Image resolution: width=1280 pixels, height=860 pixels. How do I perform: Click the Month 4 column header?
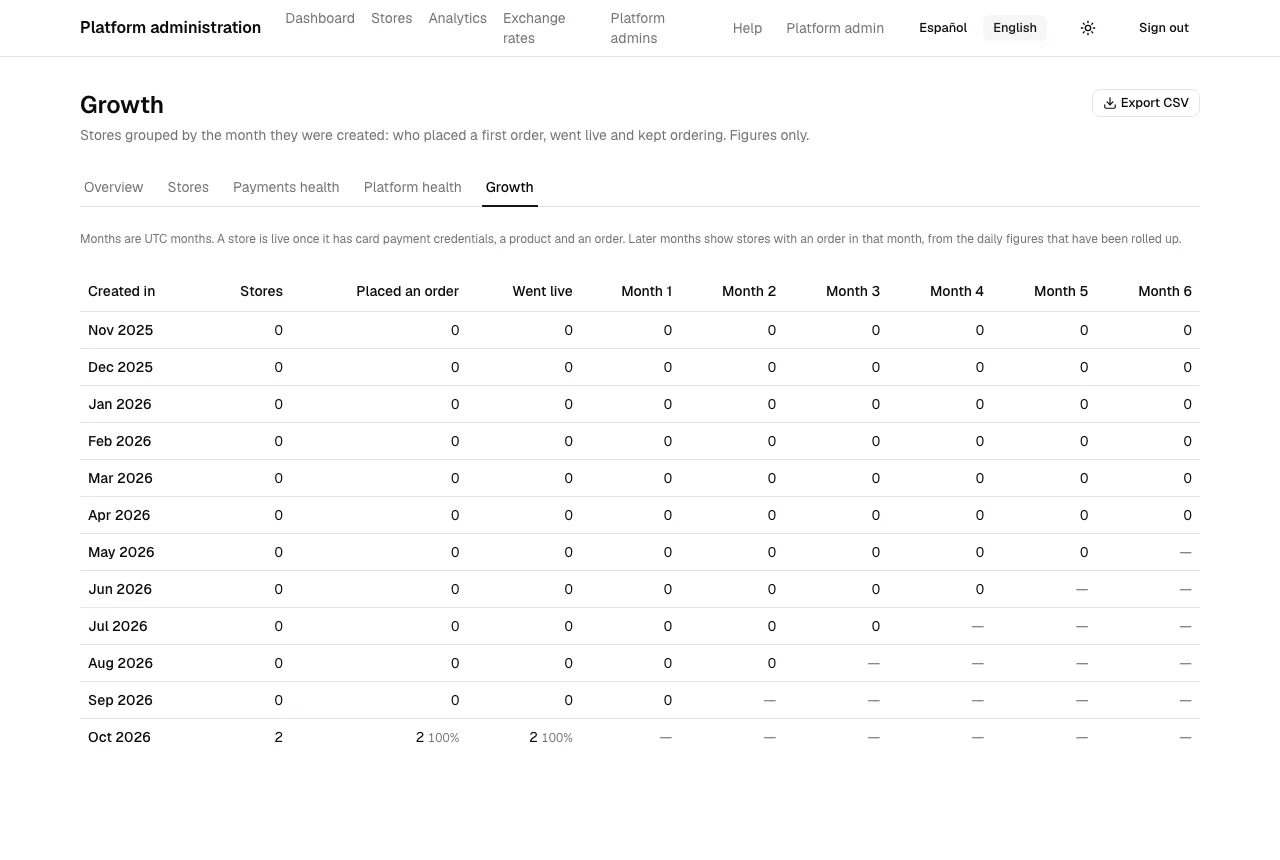coord(957,292)
